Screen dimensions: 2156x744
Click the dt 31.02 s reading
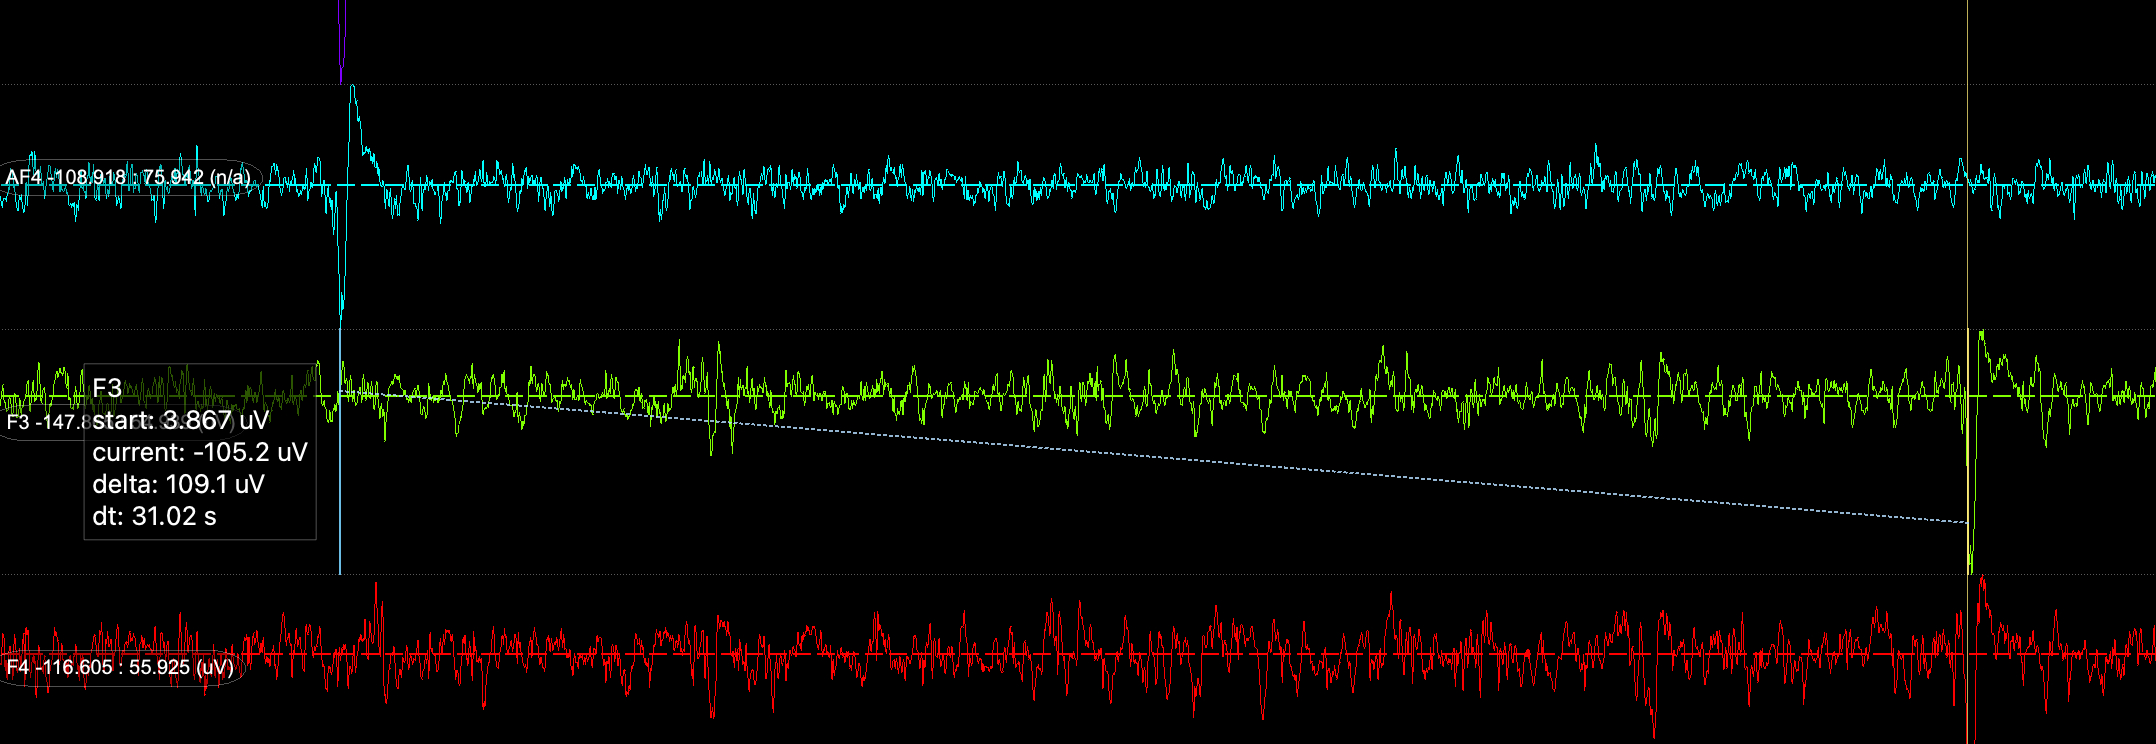pyautogui.click(x=154, y=516)
